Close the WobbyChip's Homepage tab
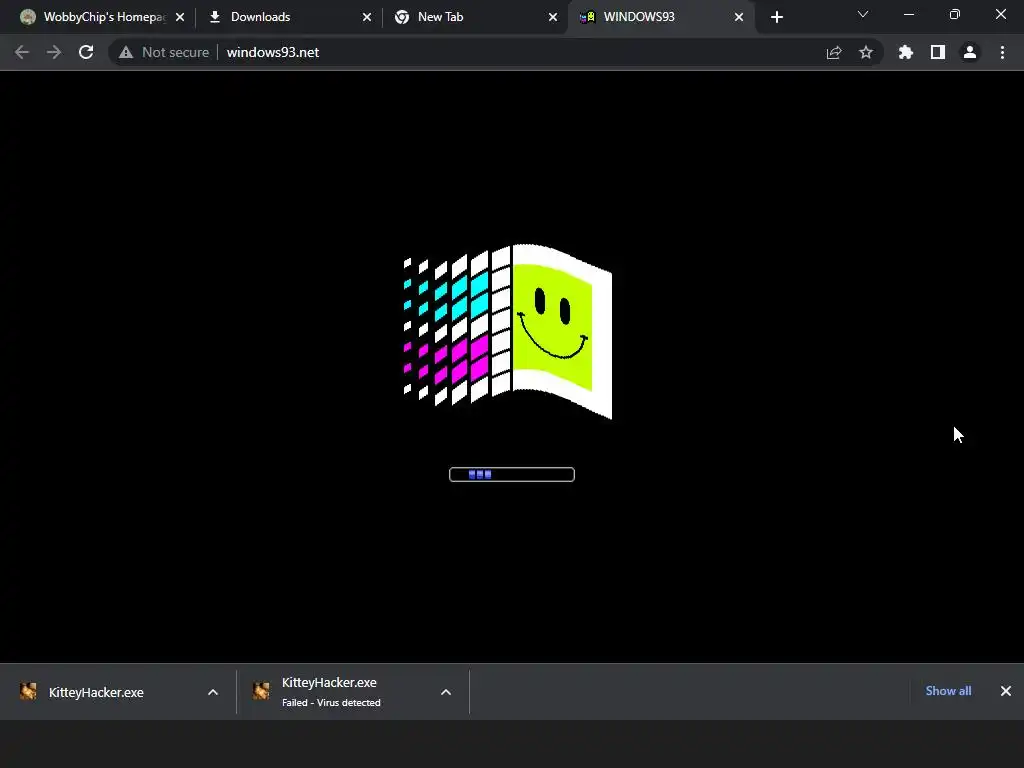This screenshot has height=768, width=1024. 180,17
